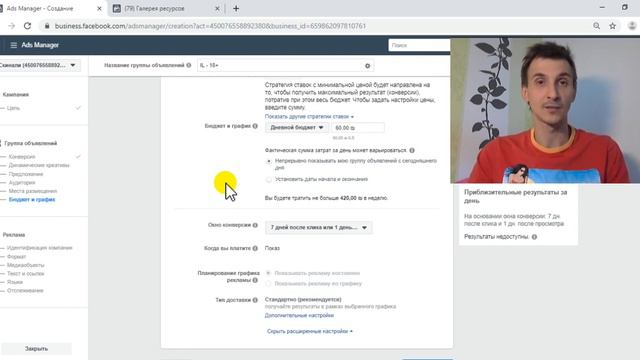Click the info icon beside Когда вы платите
Image resolution: width=640 pixels, height=360 pixels.
click(255, 248)
